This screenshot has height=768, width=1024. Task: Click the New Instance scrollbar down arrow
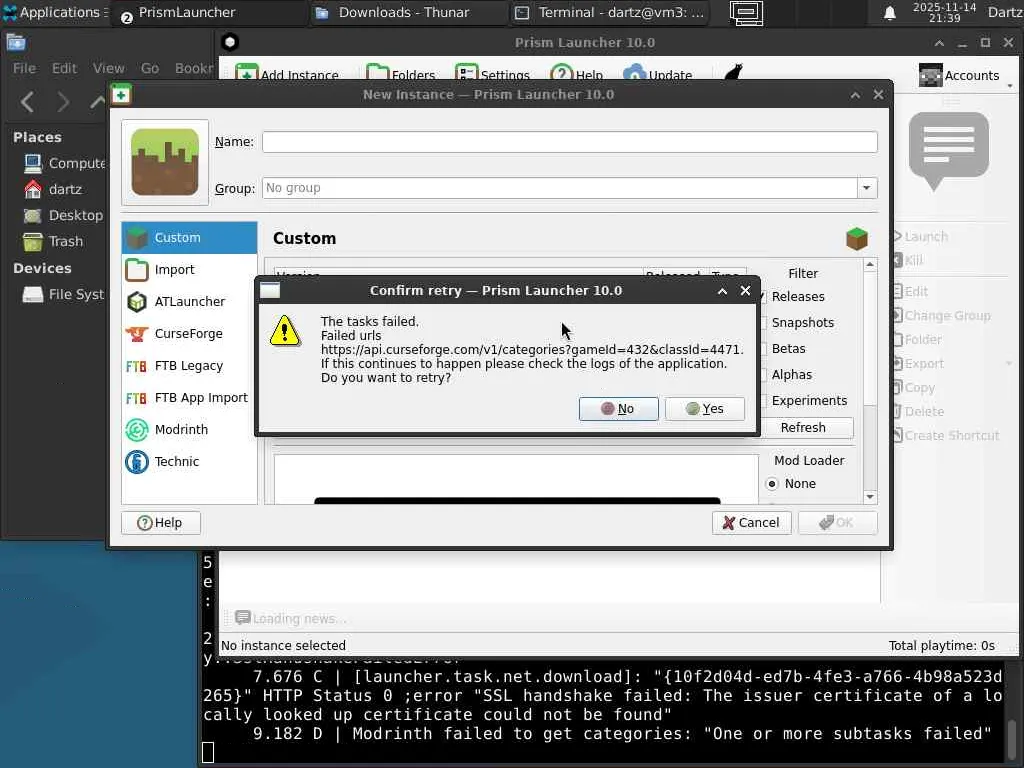[869, 497]
